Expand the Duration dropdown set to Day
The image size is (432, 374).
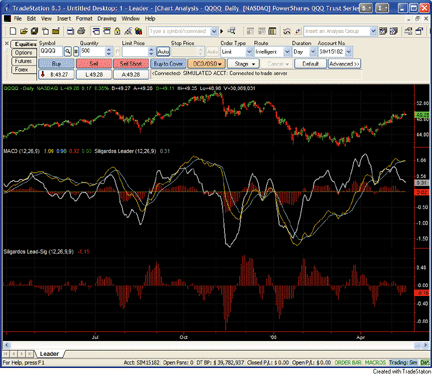304,52
